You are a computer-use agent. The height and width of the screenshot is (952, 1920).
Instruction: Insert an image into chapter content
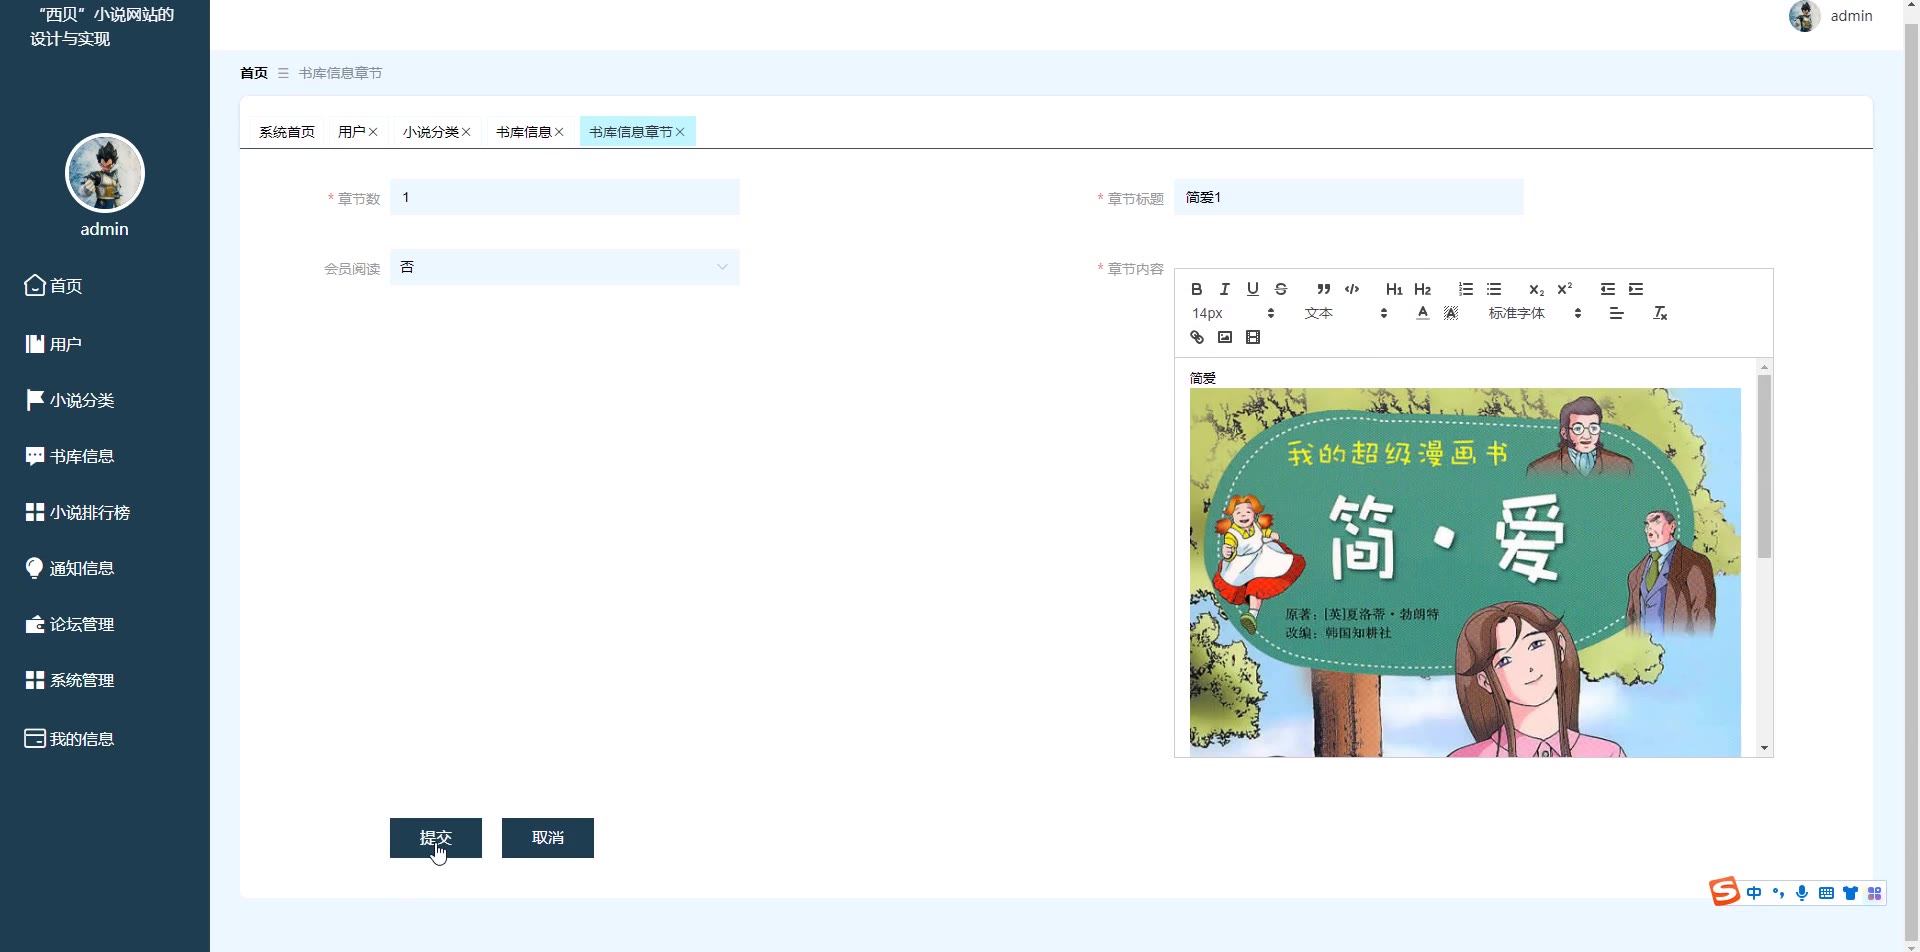point(1224,337)
